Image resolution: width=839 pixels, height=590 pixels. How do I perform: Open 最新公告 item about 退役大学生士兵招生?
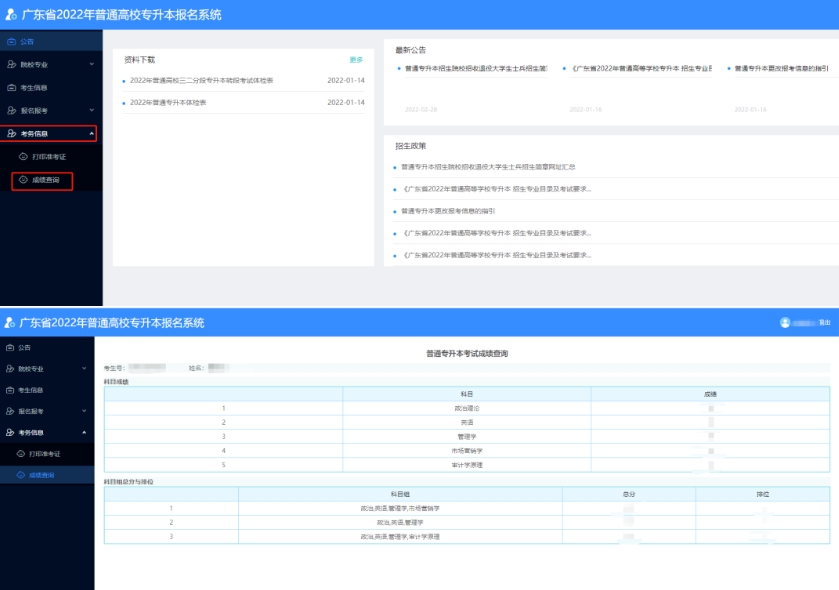click(476, 68)
